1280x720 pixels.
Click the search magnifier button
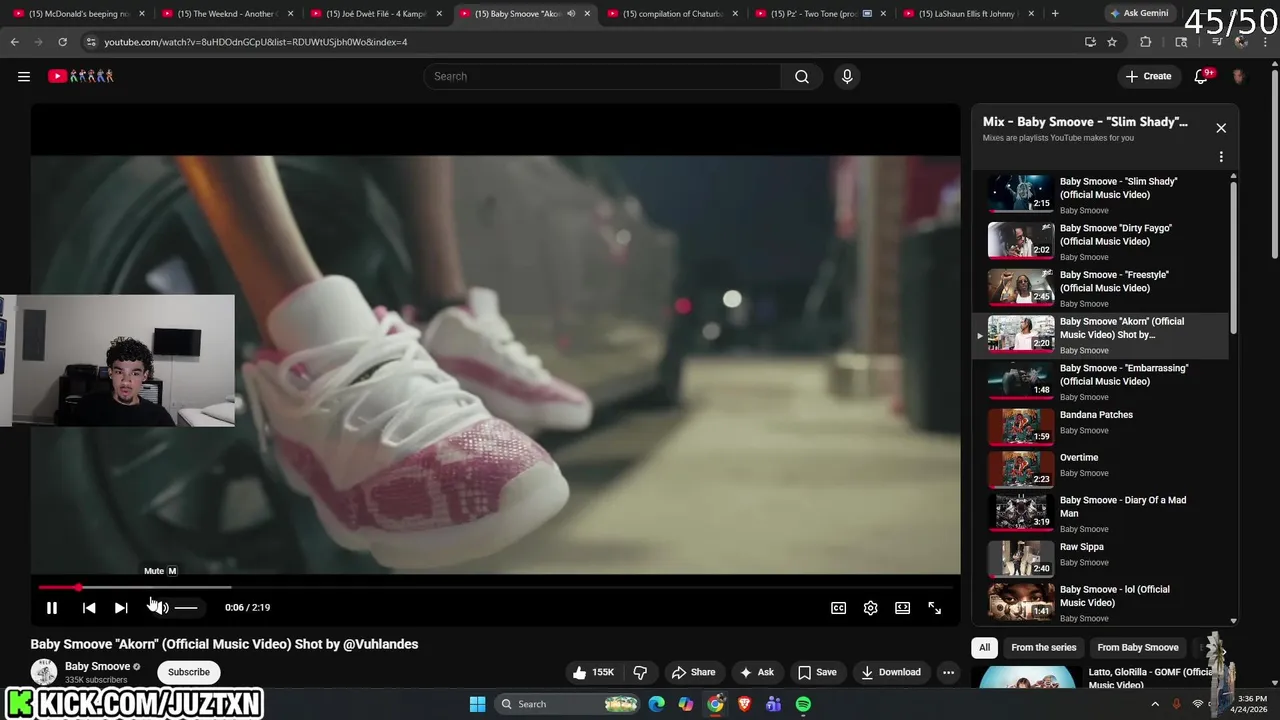click(801, 76)
